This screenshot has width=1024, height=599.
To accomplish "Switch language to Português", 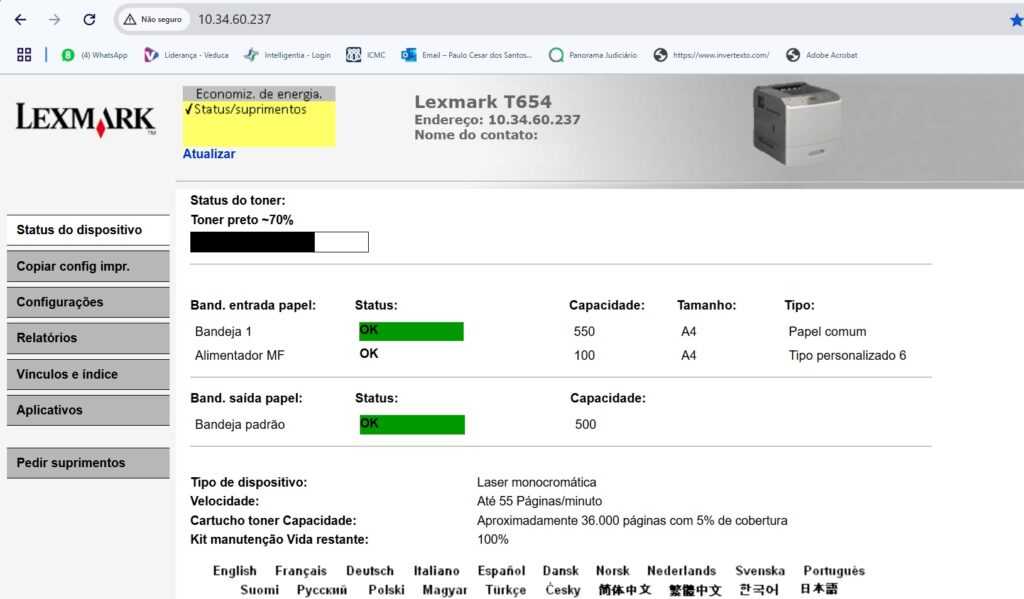I will click(x=834, y=571).
